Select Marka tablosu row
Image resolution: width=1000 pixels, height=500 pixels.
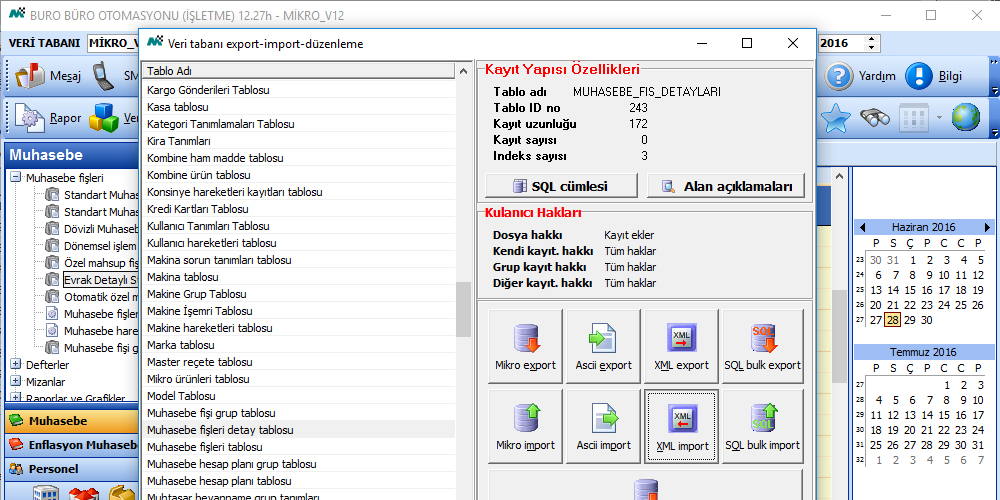coord(299,345)
